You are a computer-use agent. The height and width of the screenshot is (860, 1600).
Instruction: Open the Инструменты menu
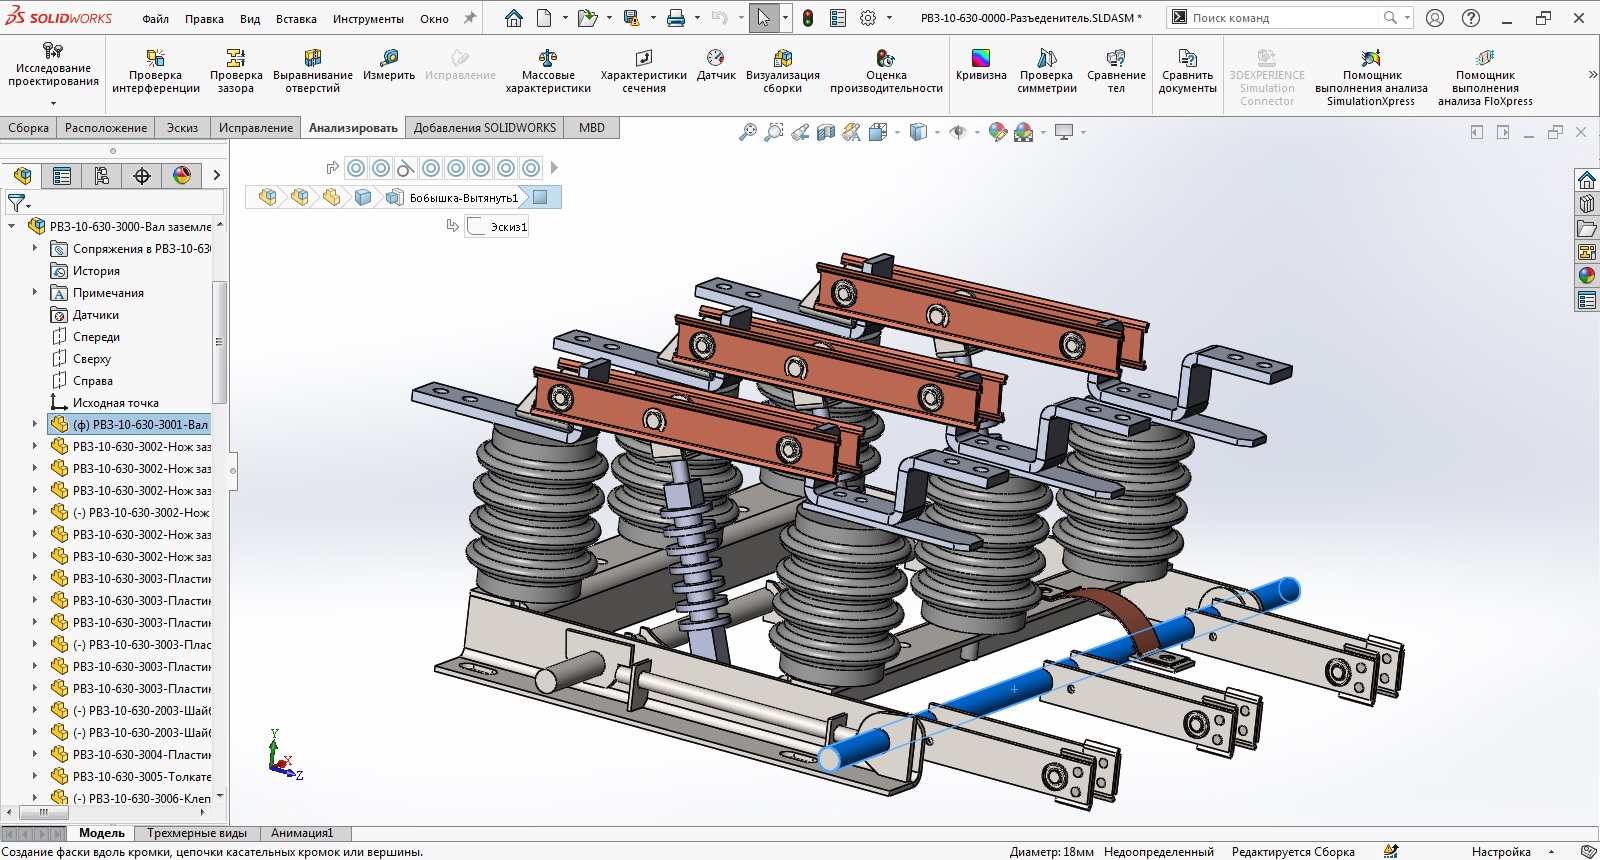click(368, 19)
